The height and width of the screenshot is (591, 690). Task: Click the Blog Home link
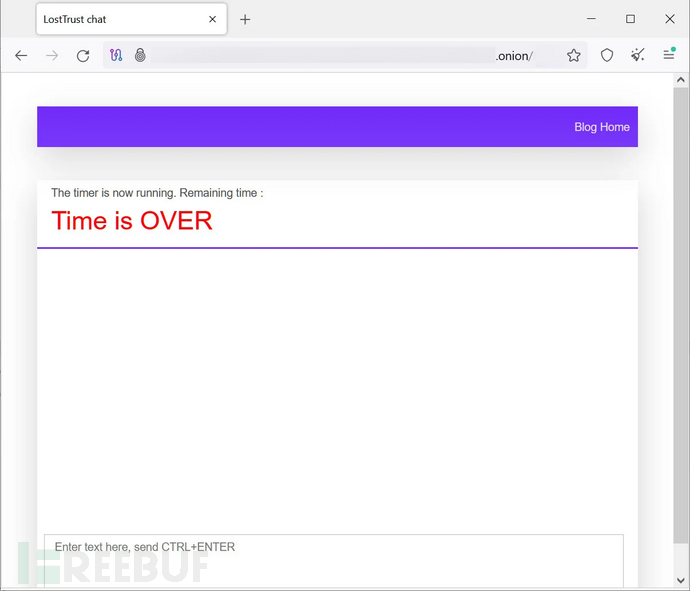tap(601, 127)
